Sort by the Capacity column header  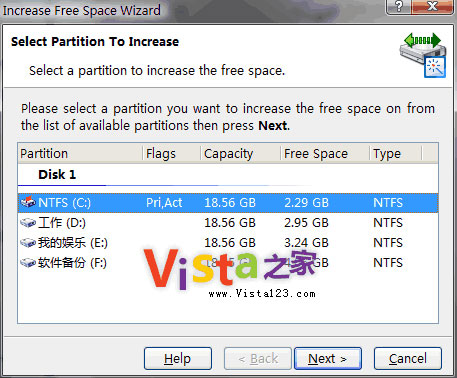[241, 153]
